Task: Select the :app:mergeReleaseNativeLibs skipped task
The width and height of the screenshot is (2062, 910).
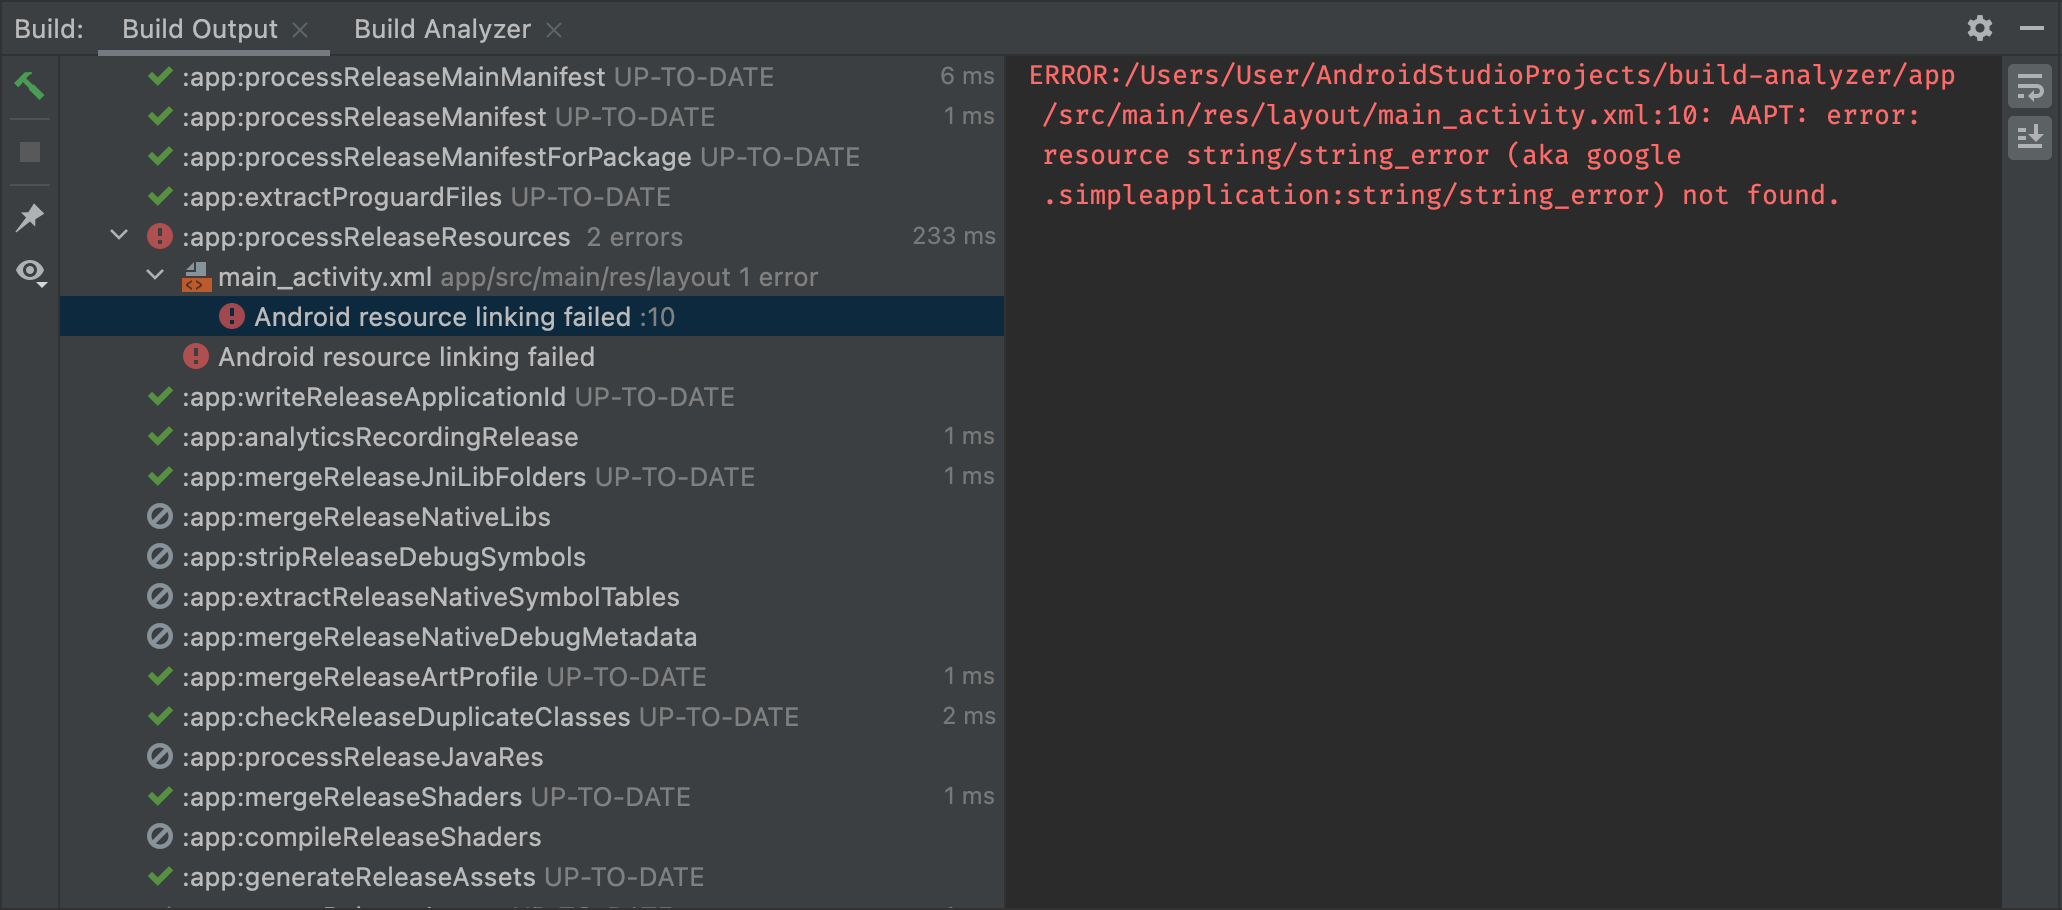Action: (366, 517)
